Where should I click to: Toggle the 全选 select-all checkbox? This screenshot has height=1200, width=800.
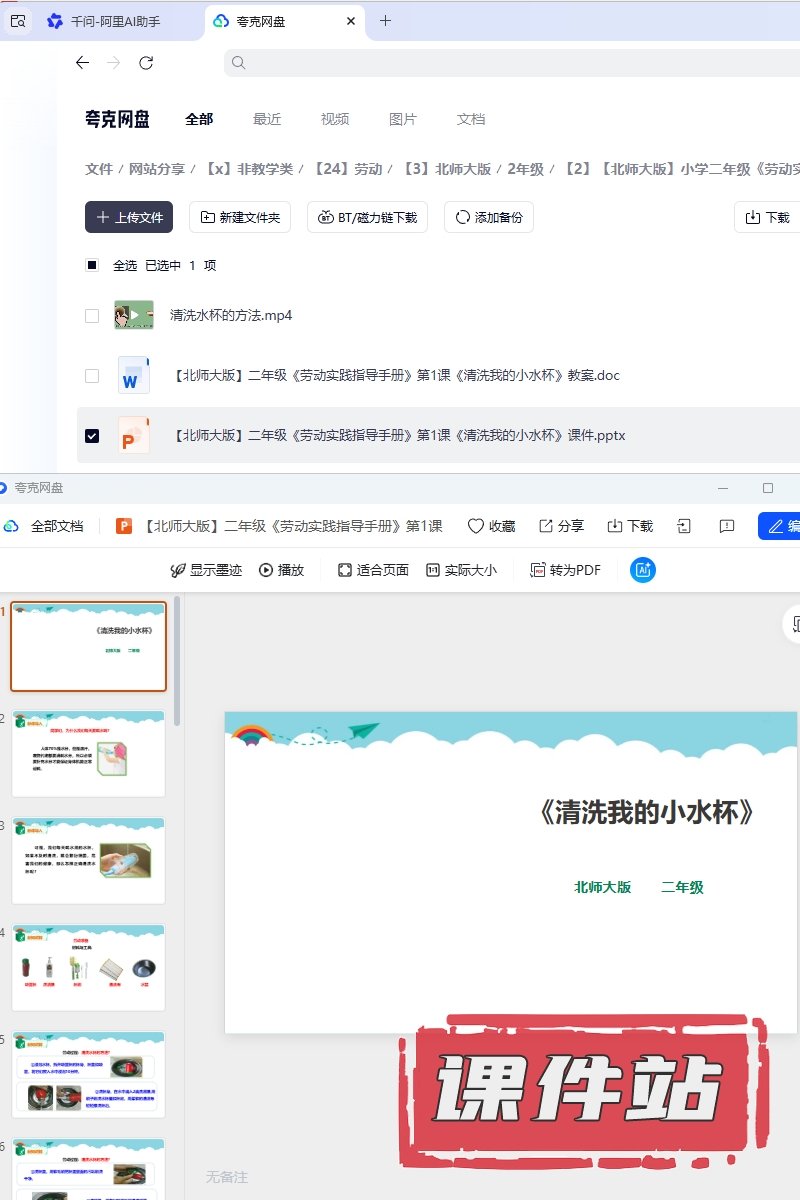coord(92,266)
